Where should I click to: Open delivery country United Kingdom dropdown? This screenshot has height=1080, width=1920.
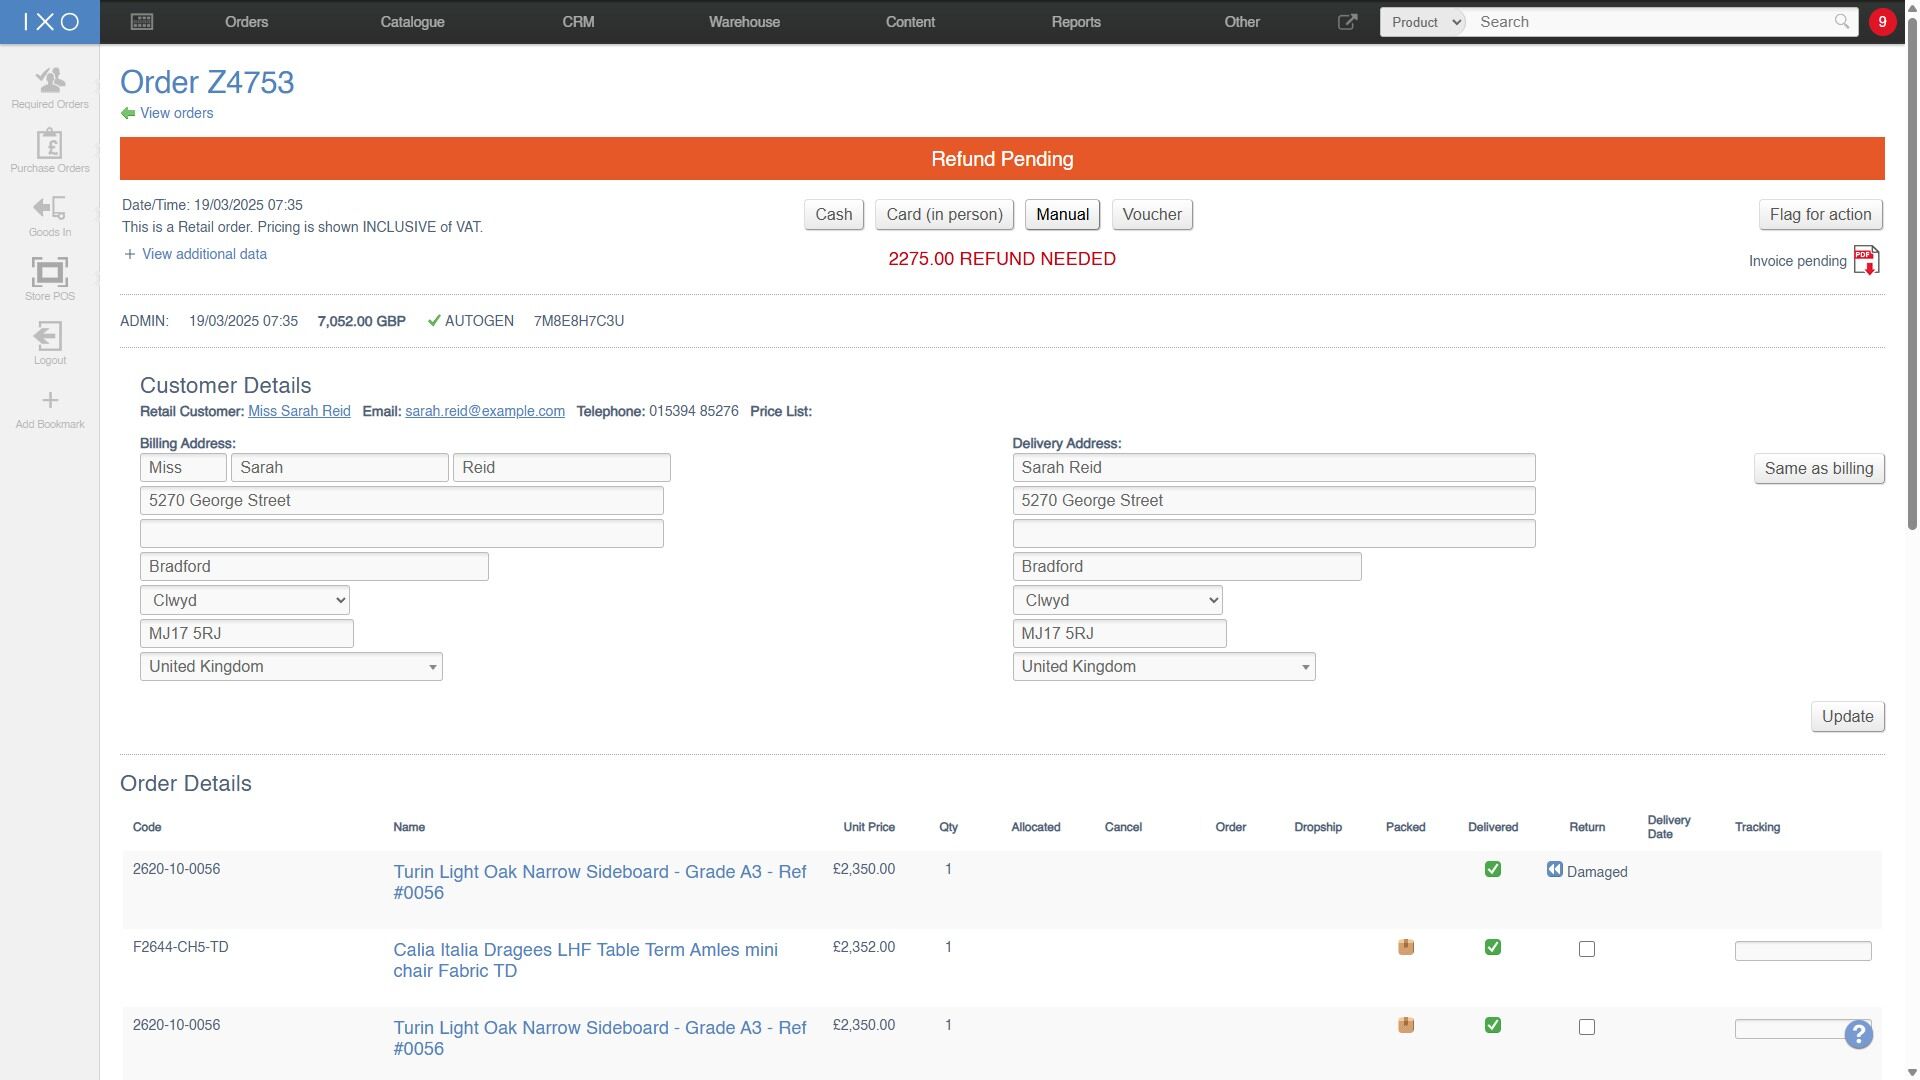coord(1163,667)
